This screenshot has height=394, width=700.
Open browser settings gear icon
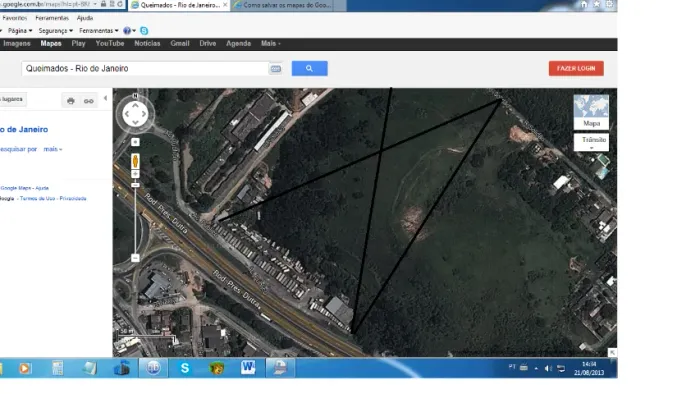[x=609, y=4]
